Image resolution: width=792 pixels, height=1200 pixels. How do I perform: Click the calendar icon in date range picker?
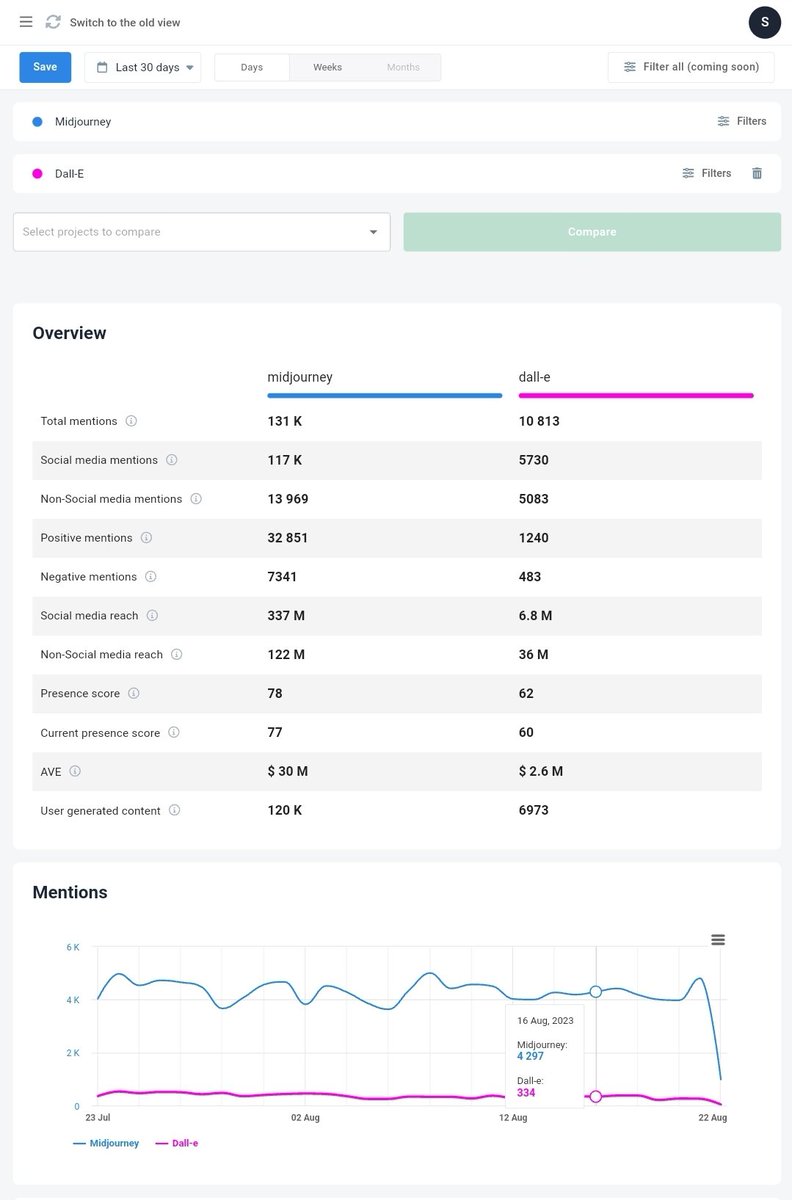pyautogui.click(x=102, y=67)
